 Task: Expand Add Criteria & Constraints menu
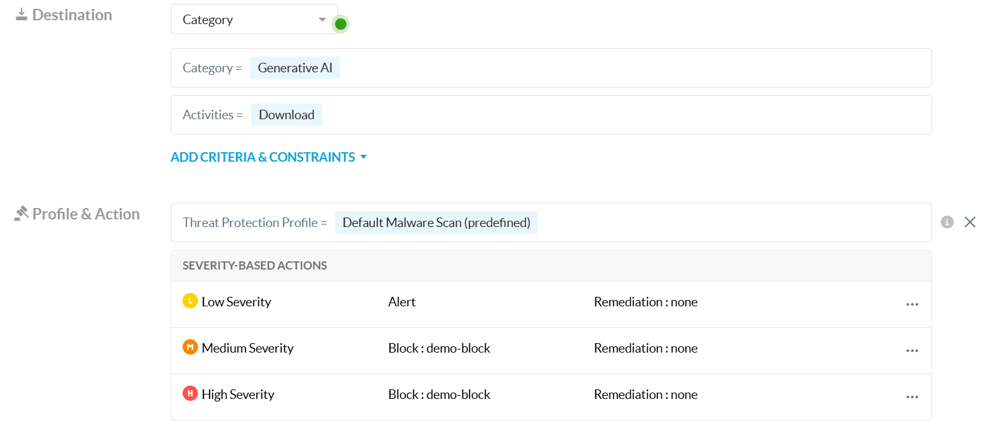(x=268, y=157)
